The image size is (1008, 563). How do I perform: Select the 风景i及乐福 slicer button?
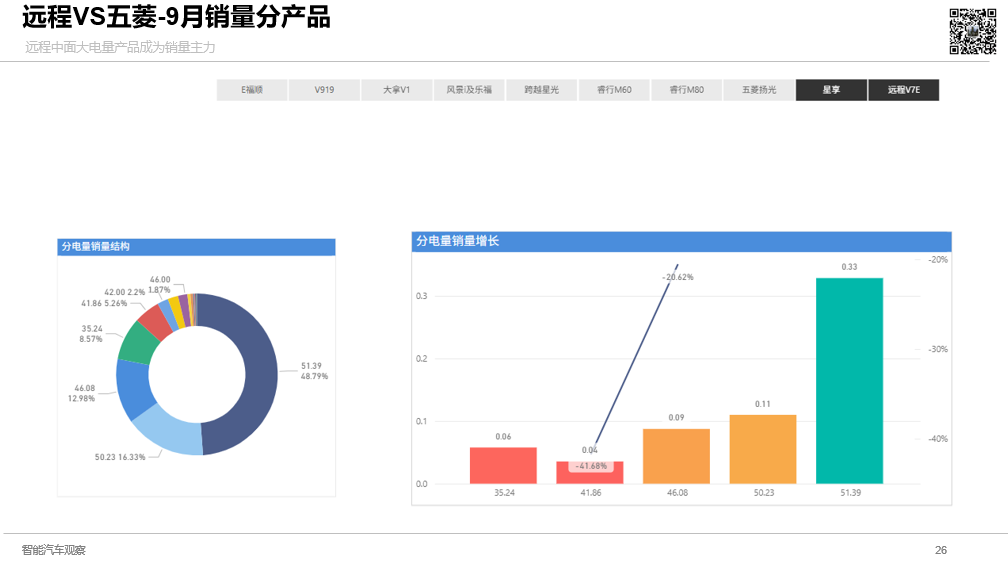point(469,90)
